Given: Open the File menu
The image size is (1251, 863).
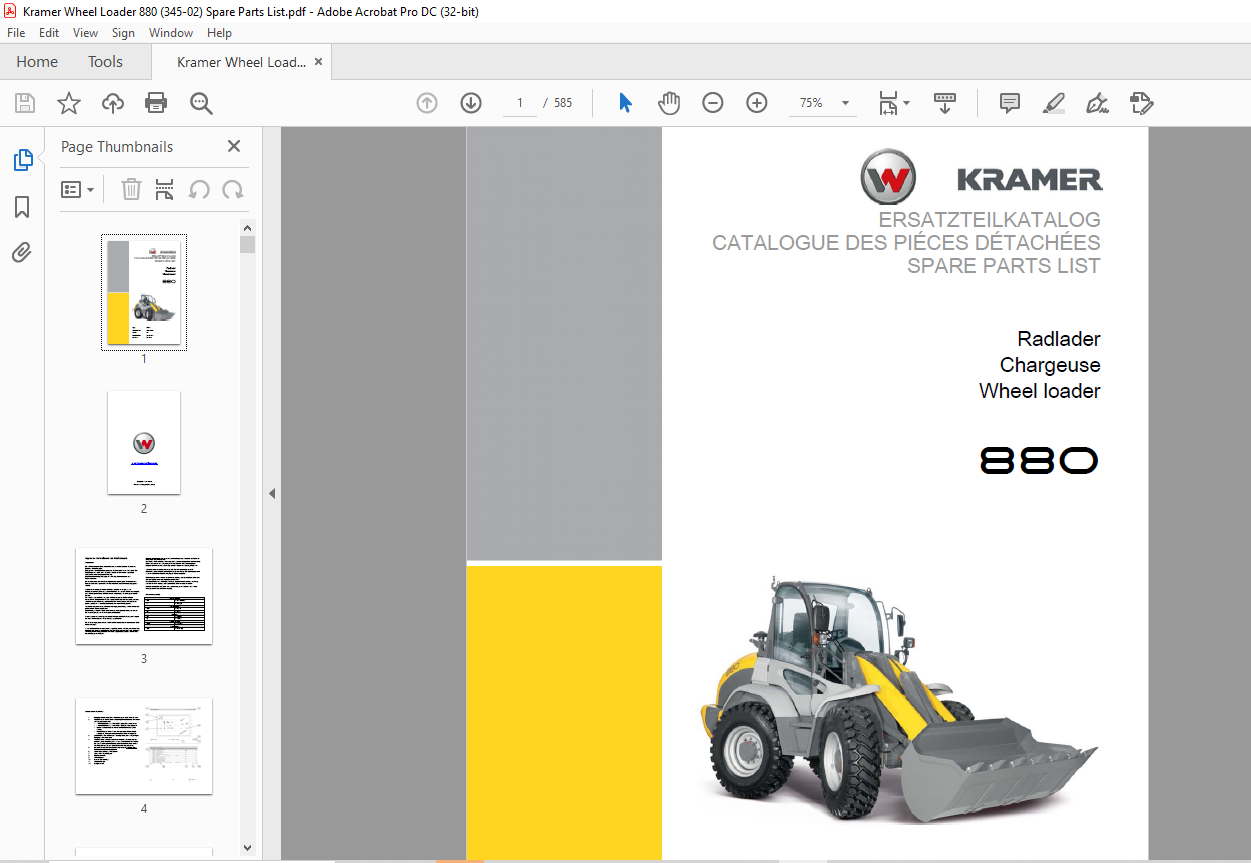Looking at the screenshot, I should pos(16,33).
